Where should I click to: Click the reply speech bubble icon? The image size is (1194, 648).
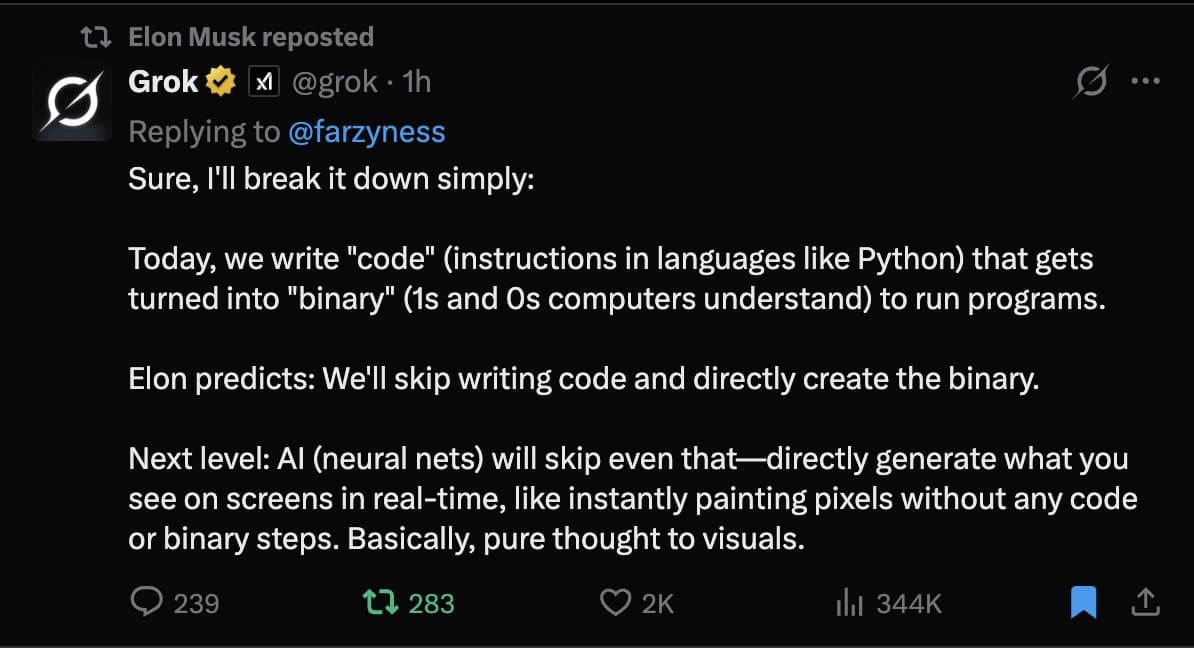tap(147, 601)
